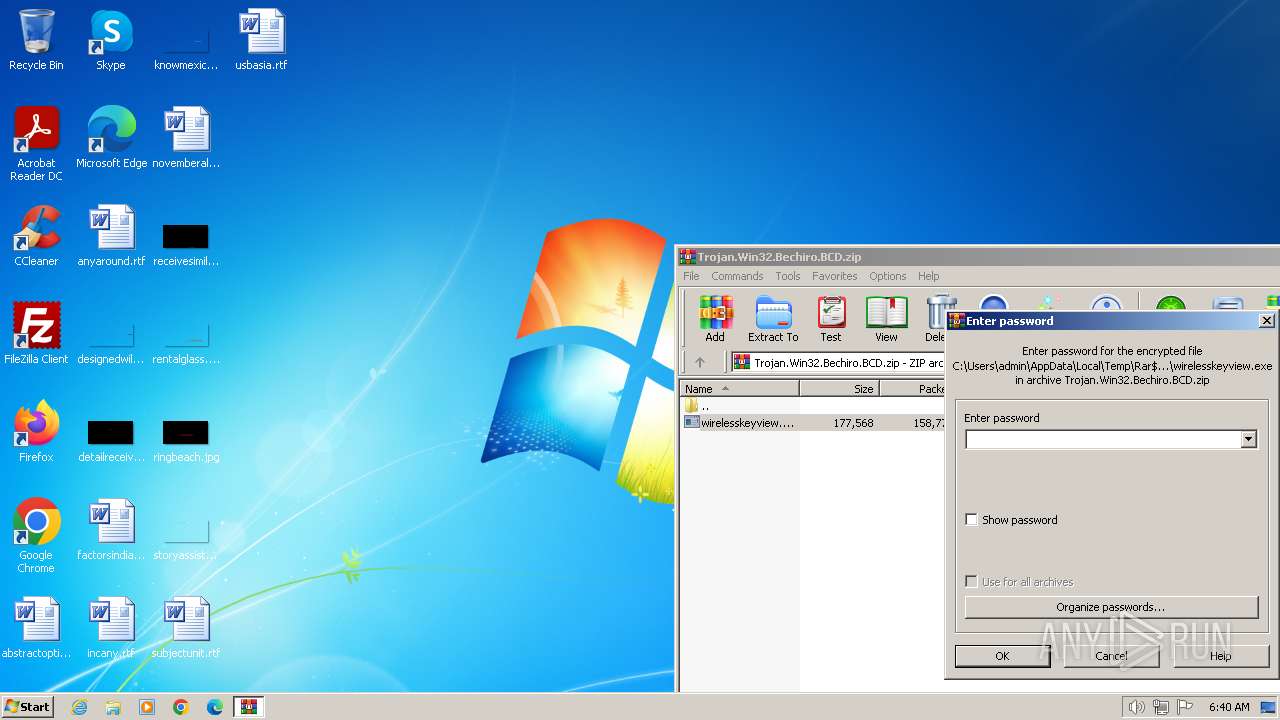
Task: Cancel the Enter password dialog
Action: coord(1111,656)
